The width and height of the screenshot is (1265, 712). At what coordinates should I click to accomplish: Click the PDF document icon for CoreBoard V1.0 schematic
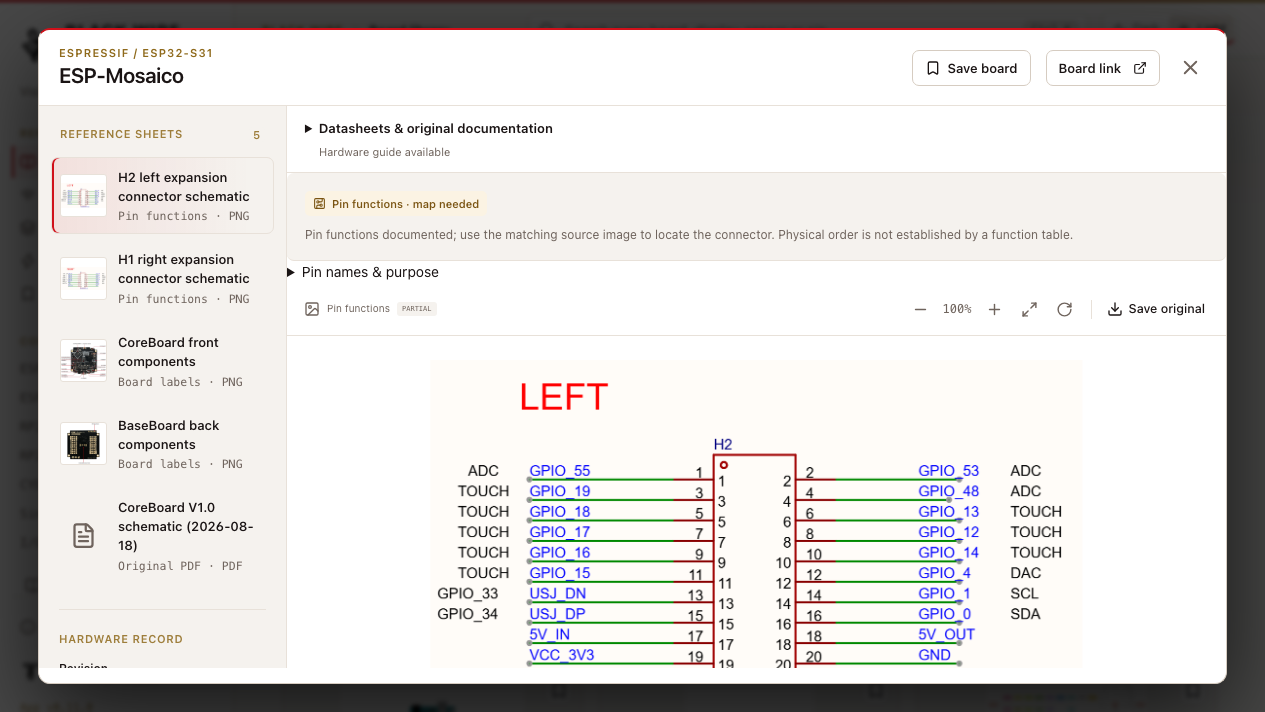tap(84, 536)
